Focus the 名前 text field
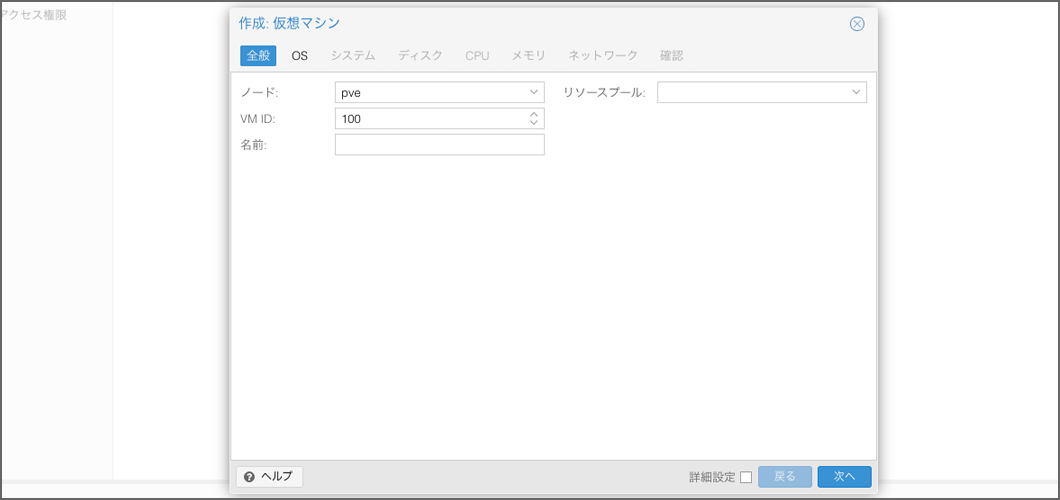 point(439,144)
